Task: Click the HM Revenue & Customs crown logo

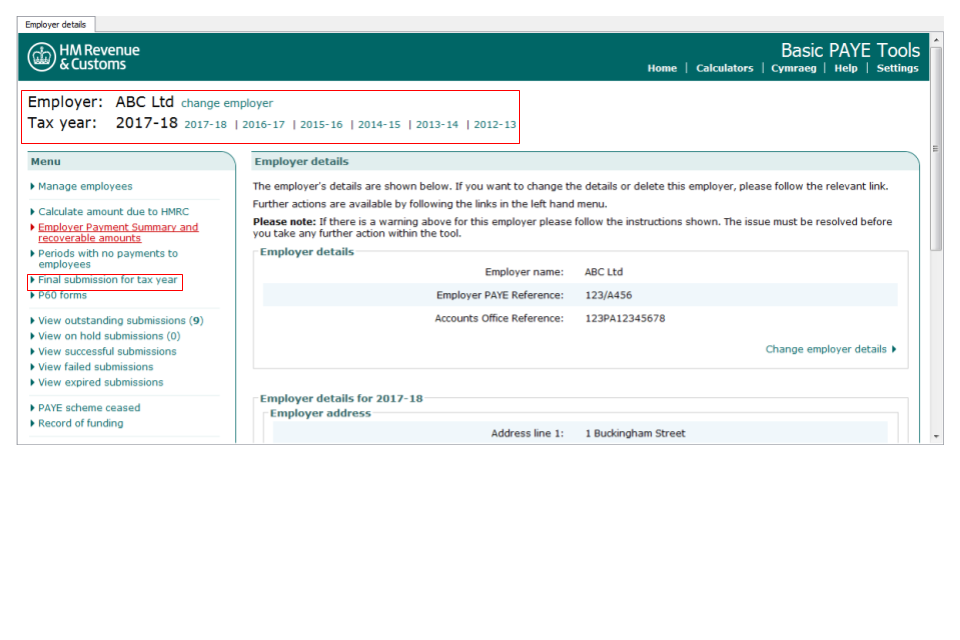Action: pyautogui.click(x=41, y=57)
